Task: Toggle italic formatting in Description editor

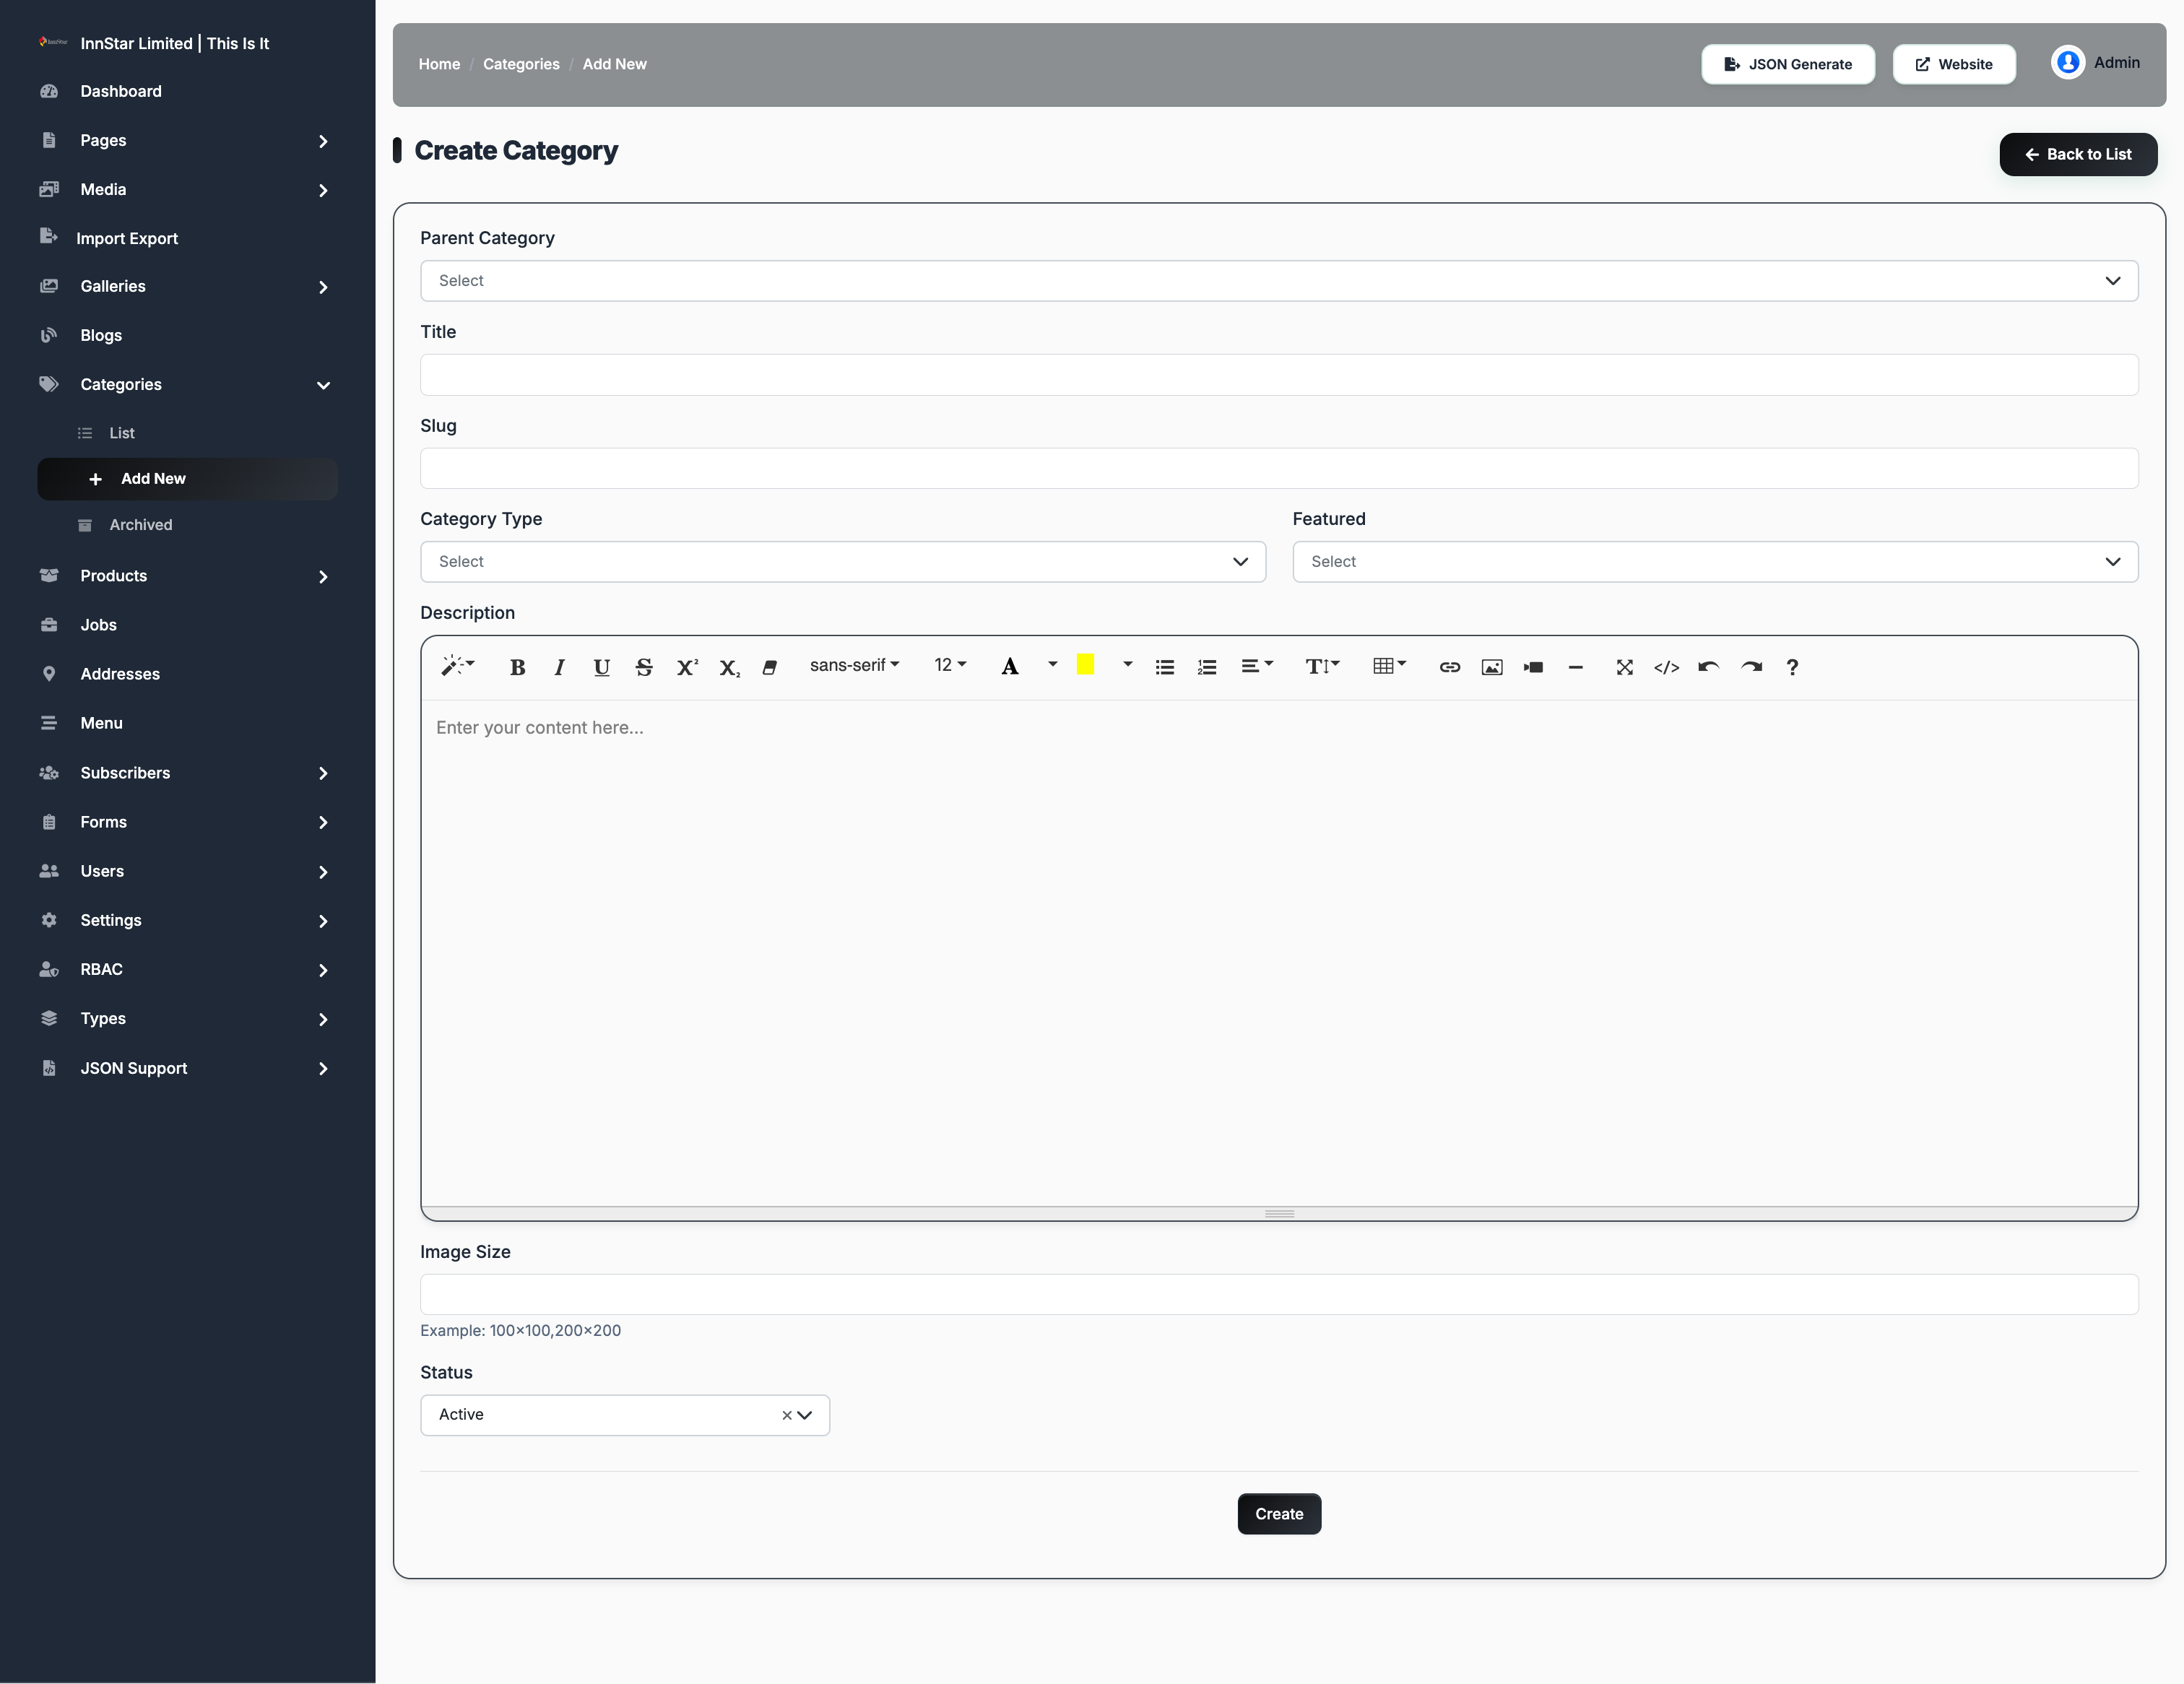Action: [x=559, y=667]
